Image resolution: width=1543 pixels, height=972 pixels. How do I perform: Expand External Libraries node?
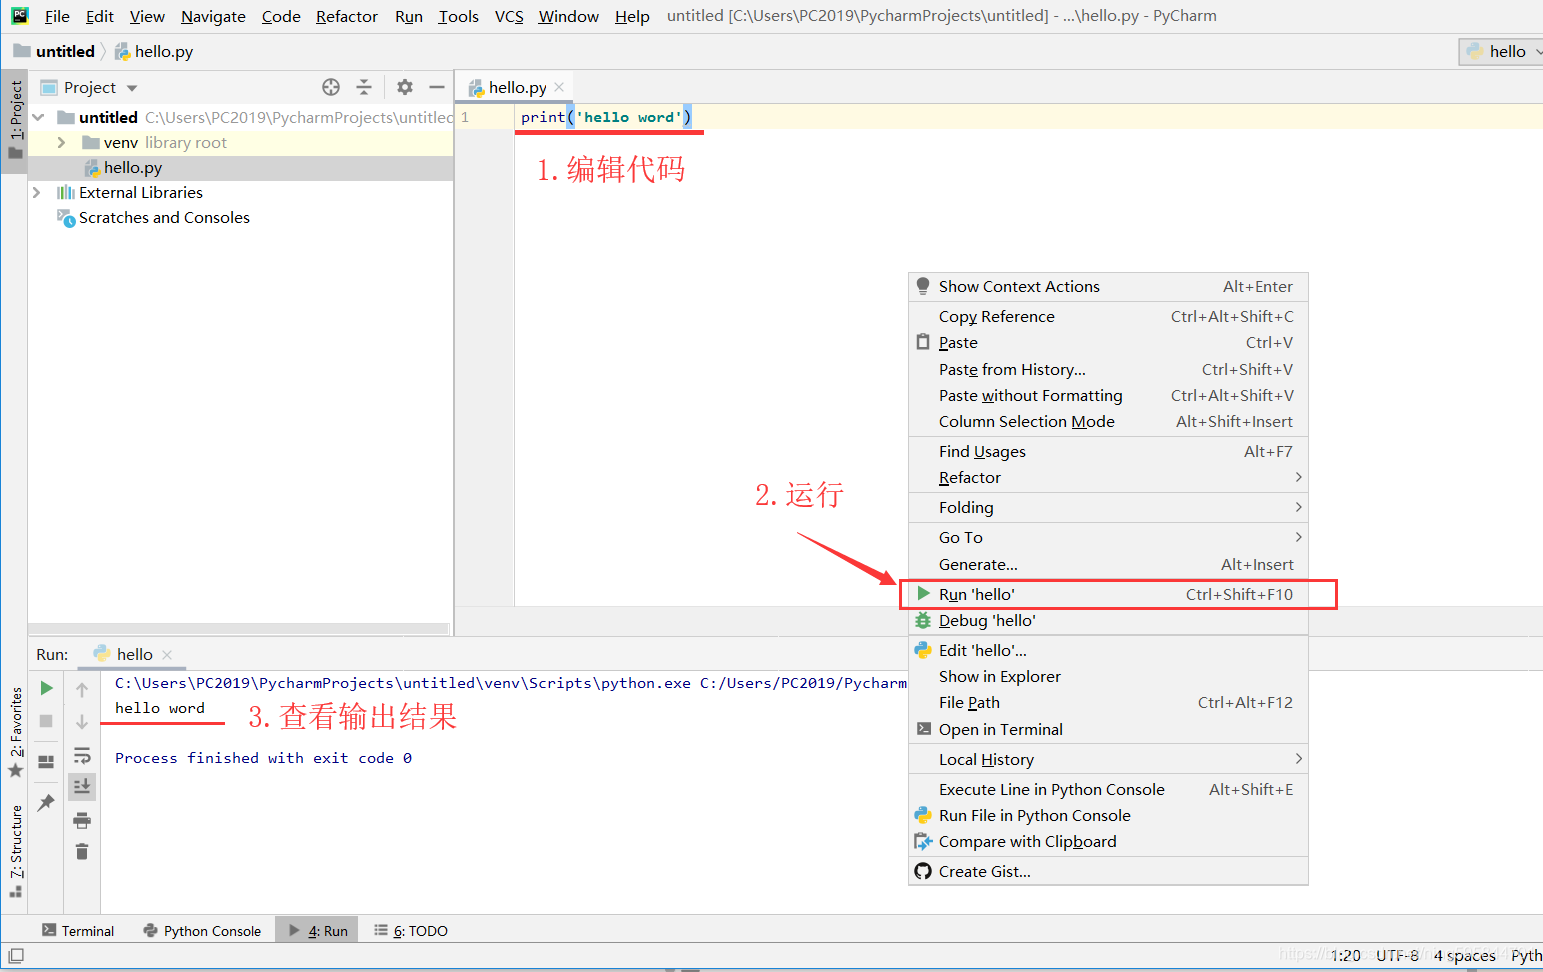pyautogui.click(x=37, y=192)
